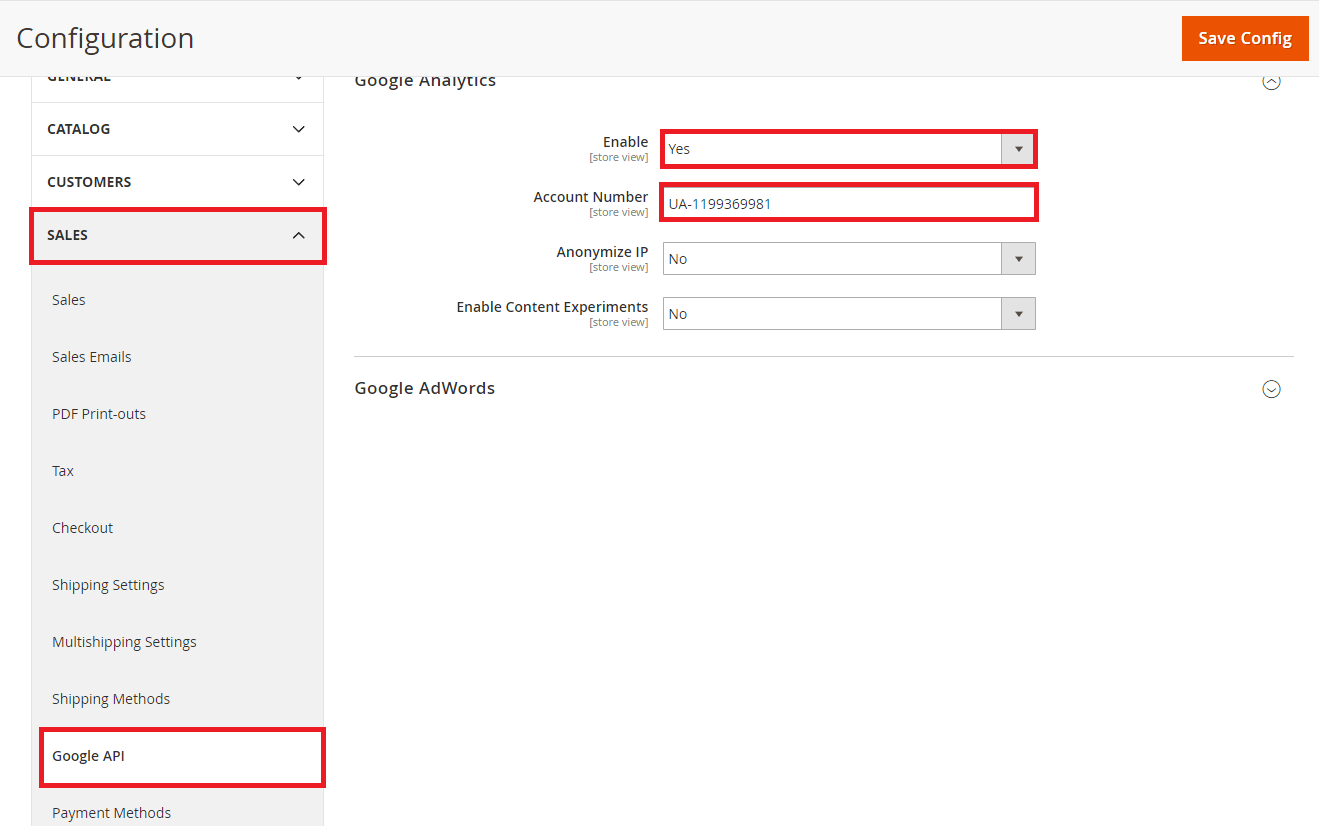Open Shipping Methods in sidebar
The height and width of the screenshot is (826, 1319).
coord(111,699)
